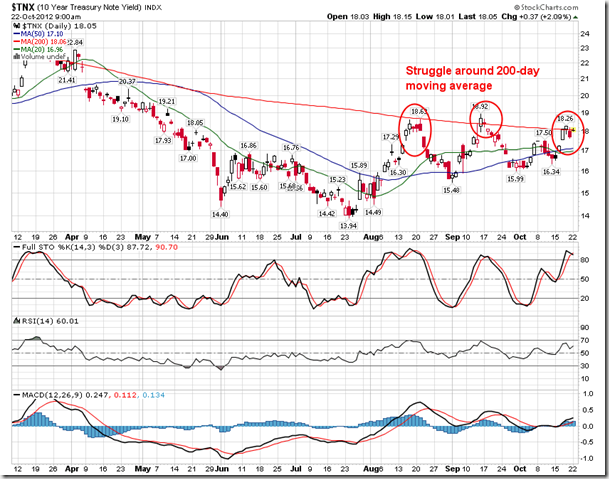Click the $TNX ticker symbol title
609x479 pixels.
pyautogui.click(x=23, y=6)
